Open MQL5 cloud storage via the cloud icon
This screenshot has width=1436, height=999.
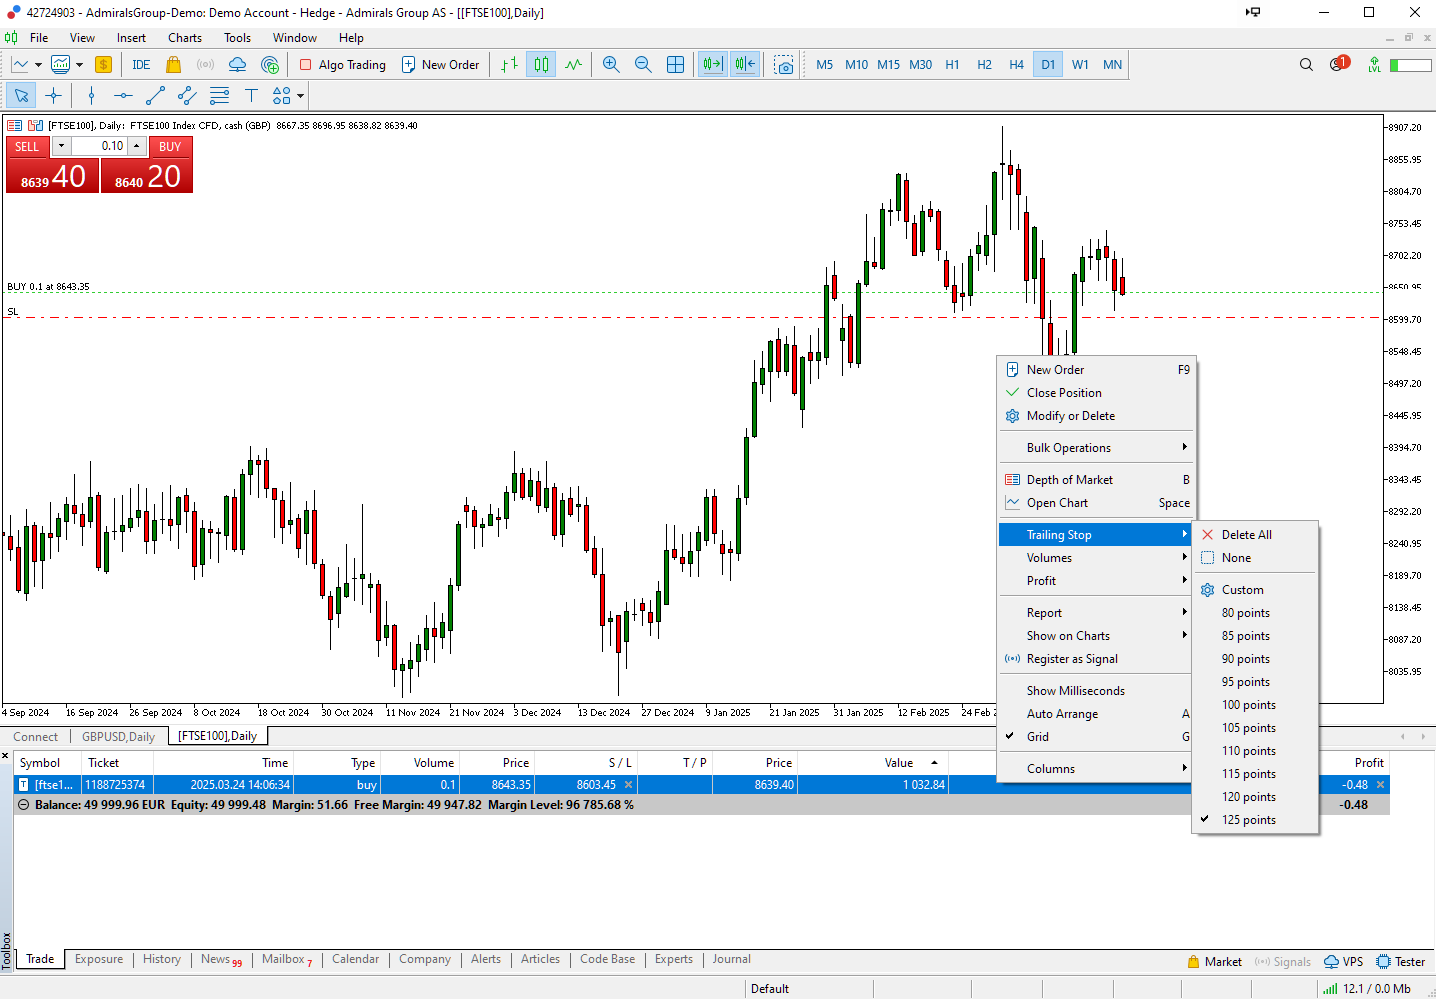236,64
